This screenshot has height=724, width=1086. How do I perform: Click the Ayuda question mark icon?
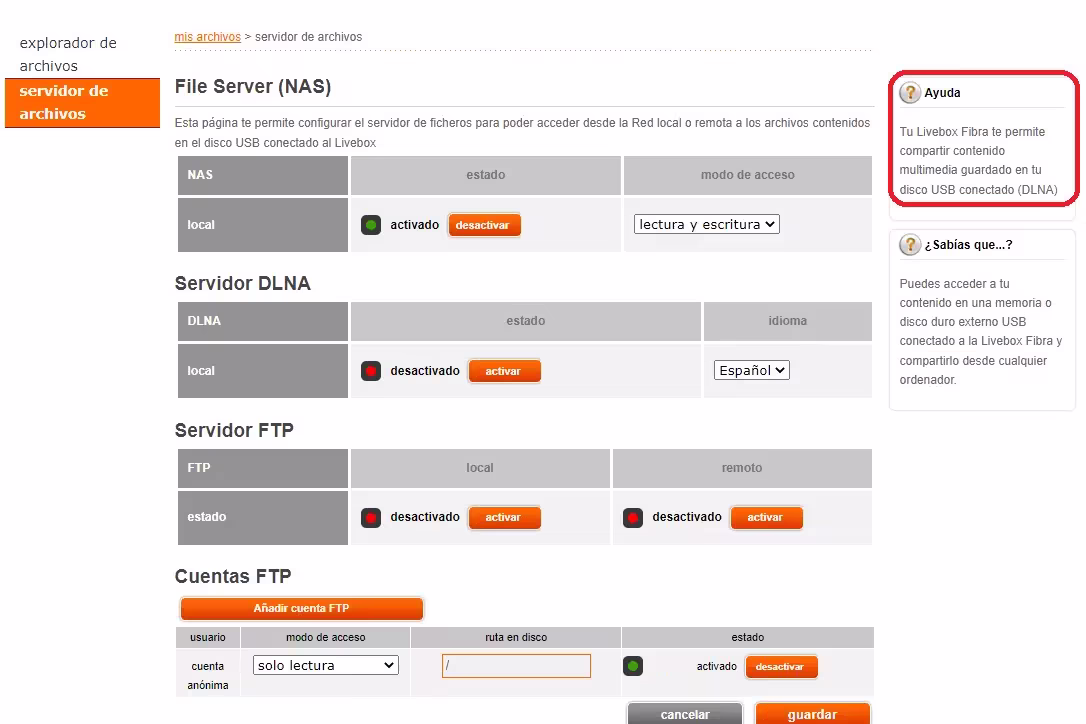pyautogui.click(x=909, y=92)
